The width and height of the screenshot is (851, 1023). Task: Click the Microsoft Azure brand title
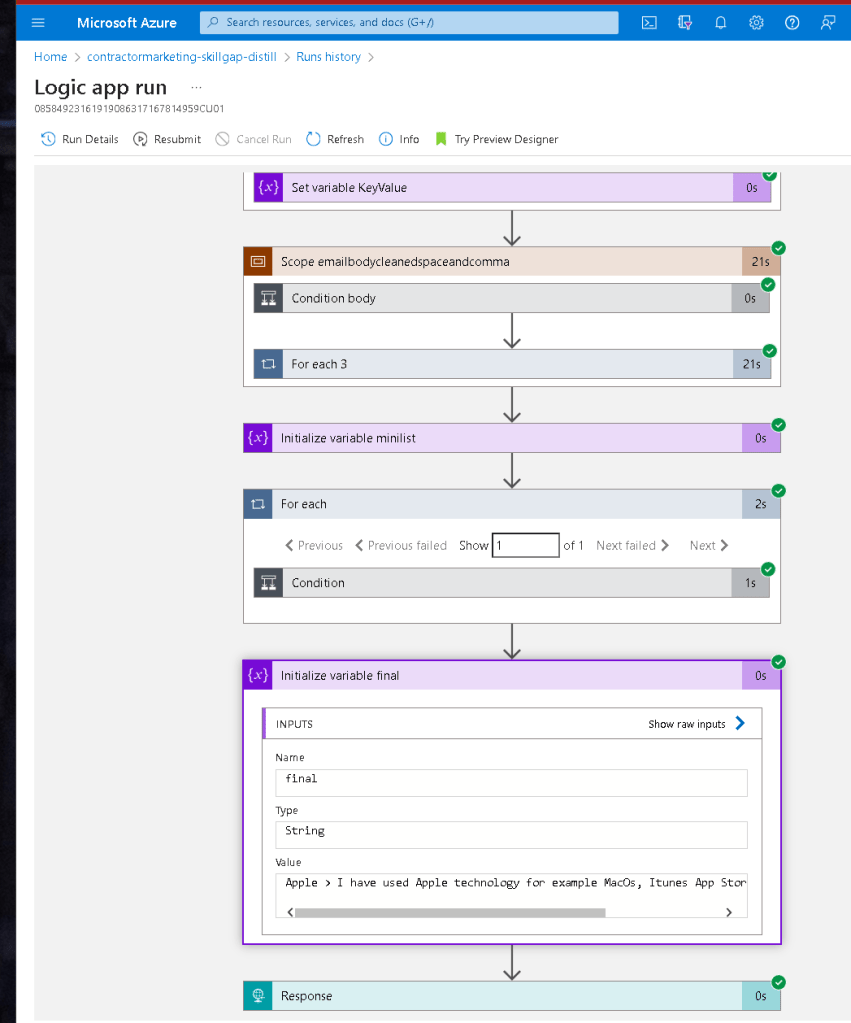(127, 23)
